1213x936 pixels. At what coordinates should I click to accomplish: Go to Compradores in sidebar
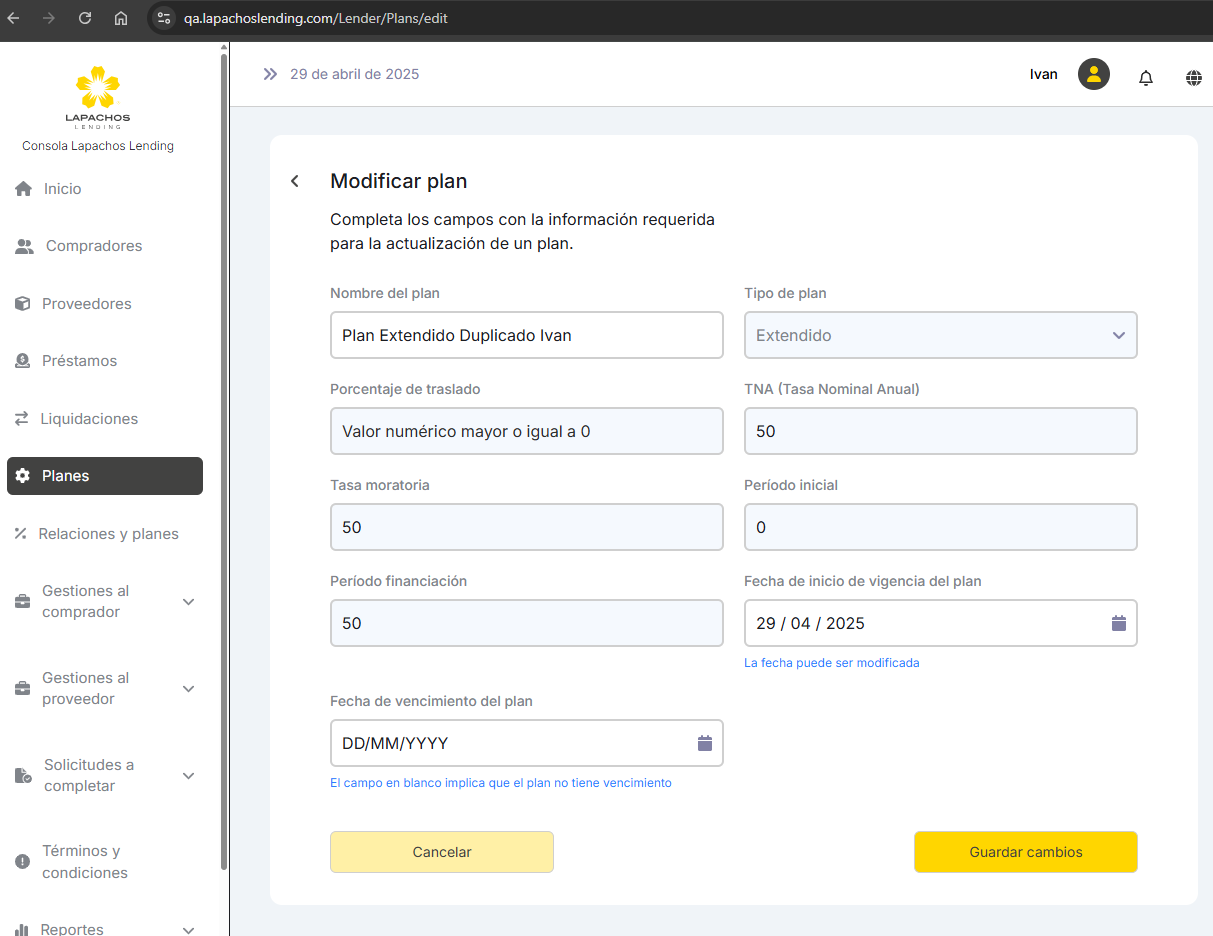93,246
